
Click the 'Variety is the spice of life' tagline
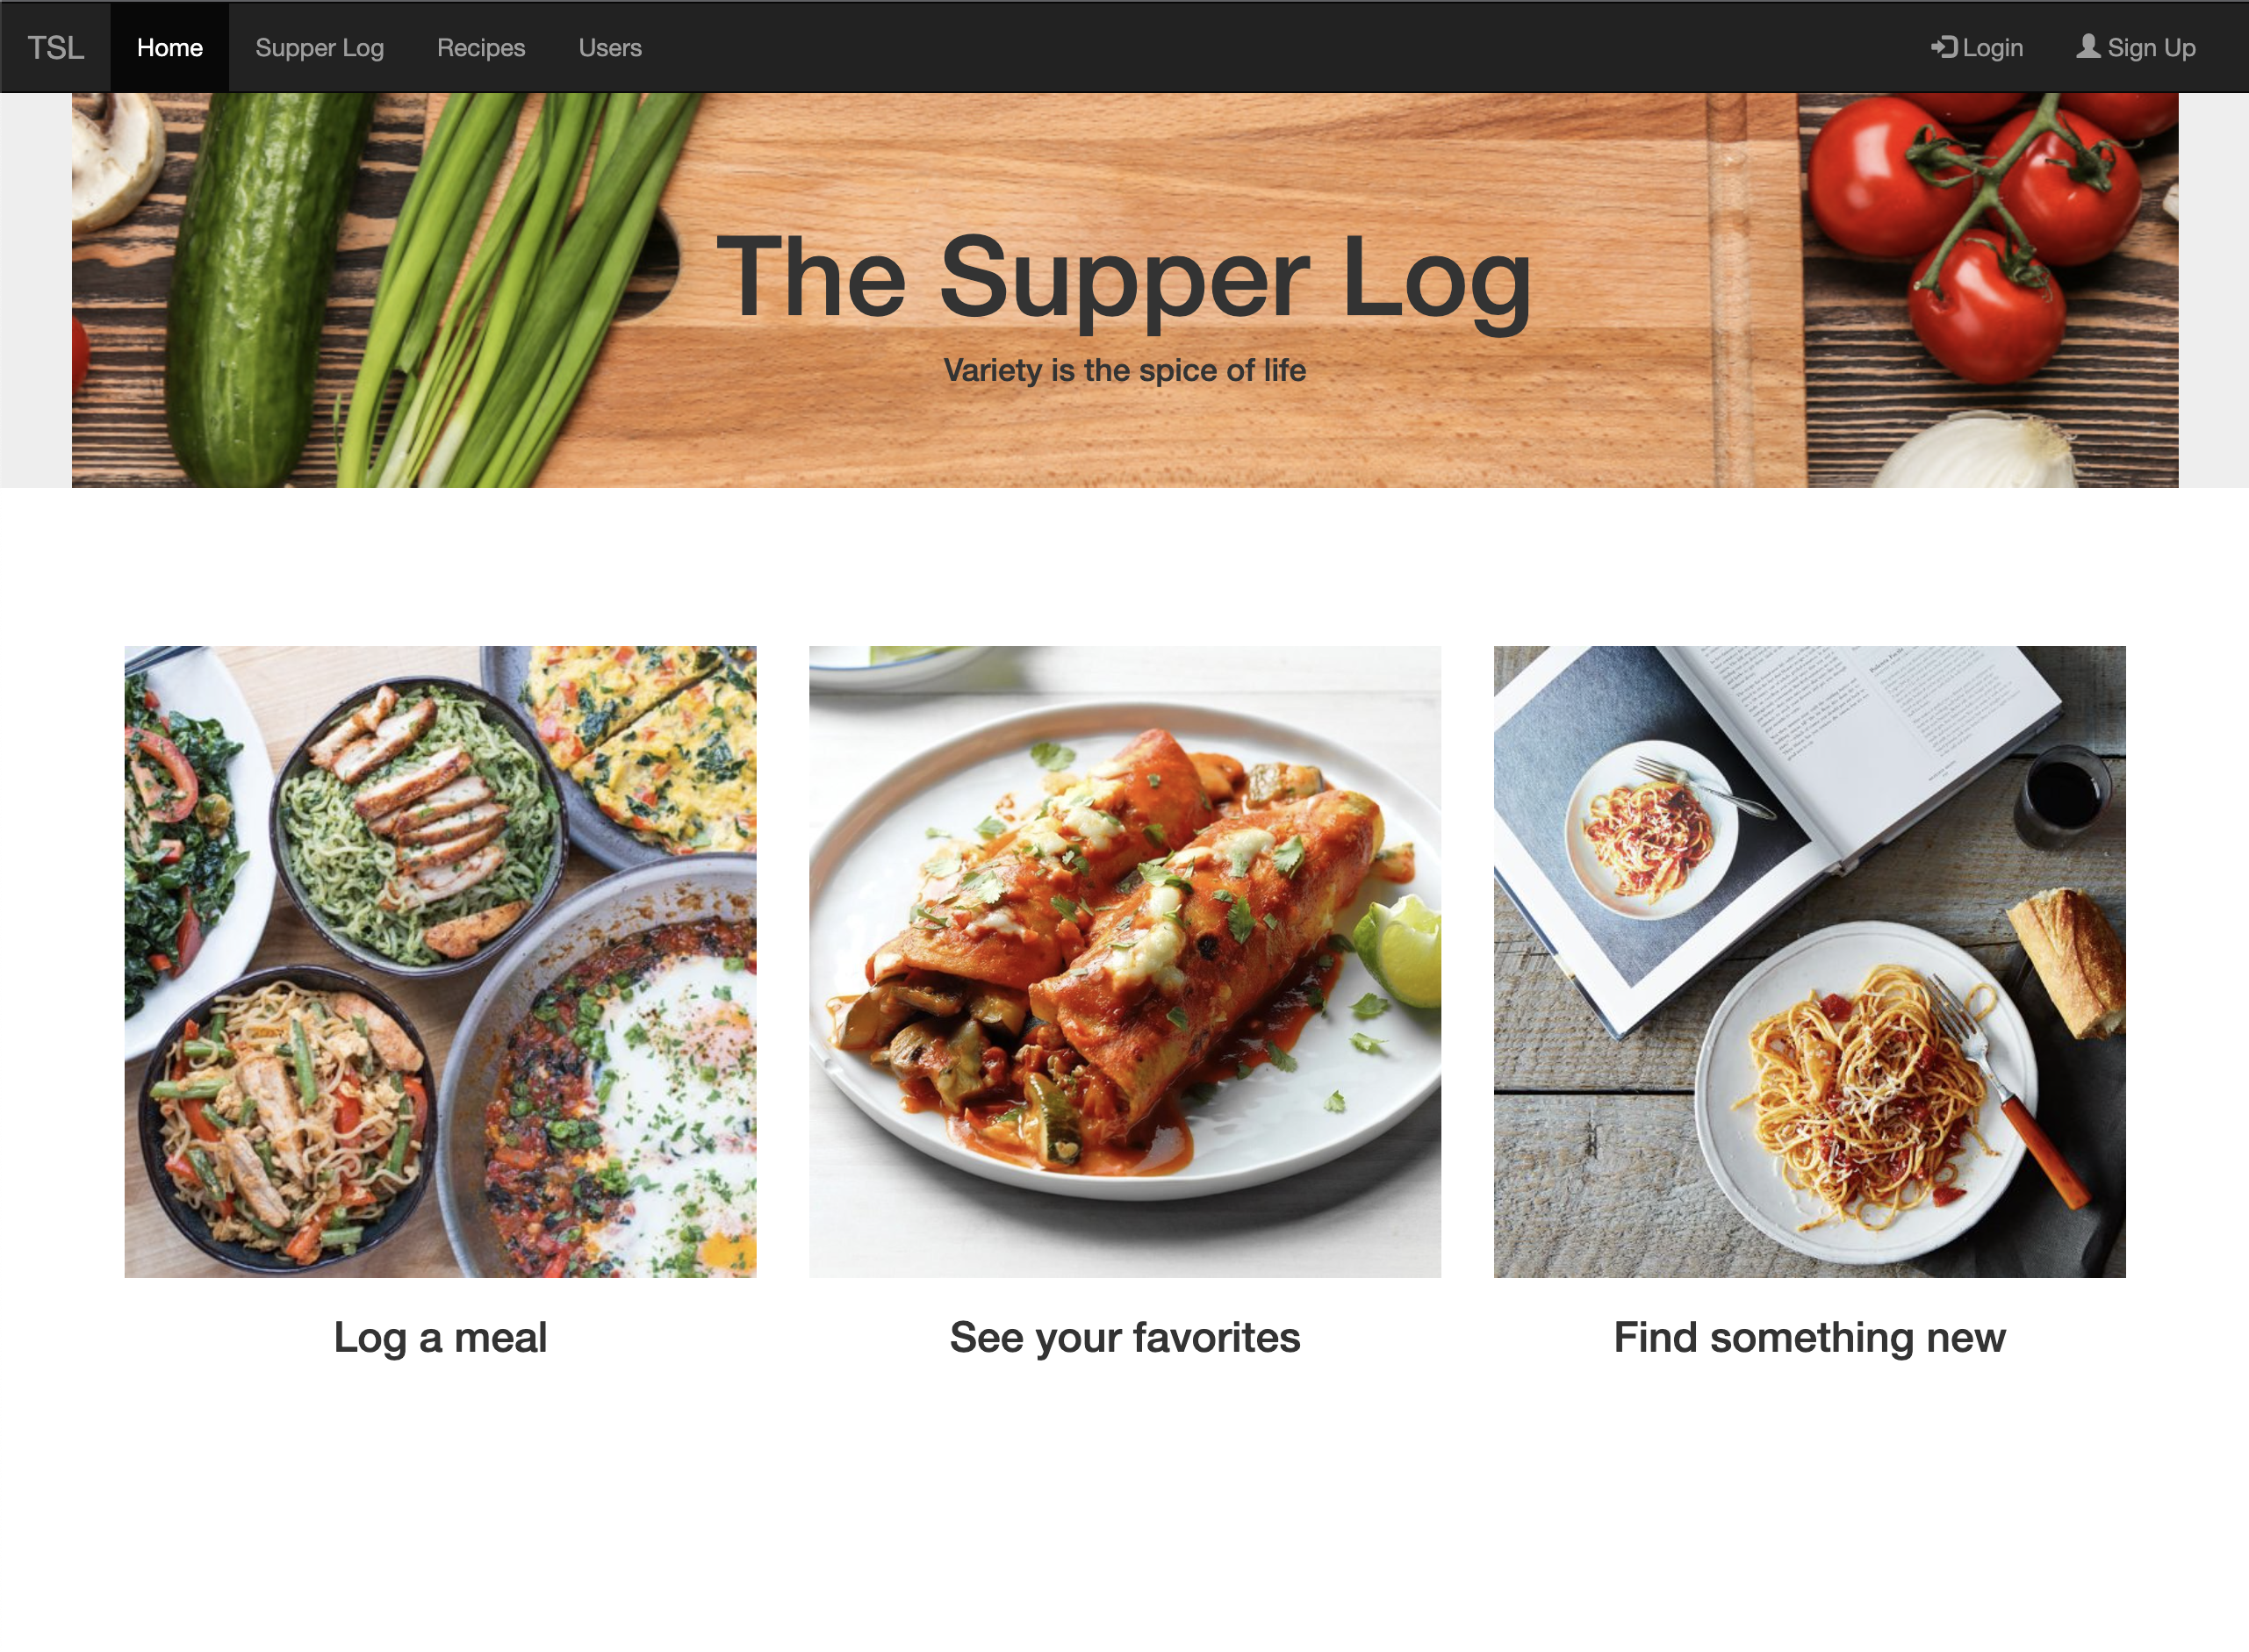[1125, 370]
